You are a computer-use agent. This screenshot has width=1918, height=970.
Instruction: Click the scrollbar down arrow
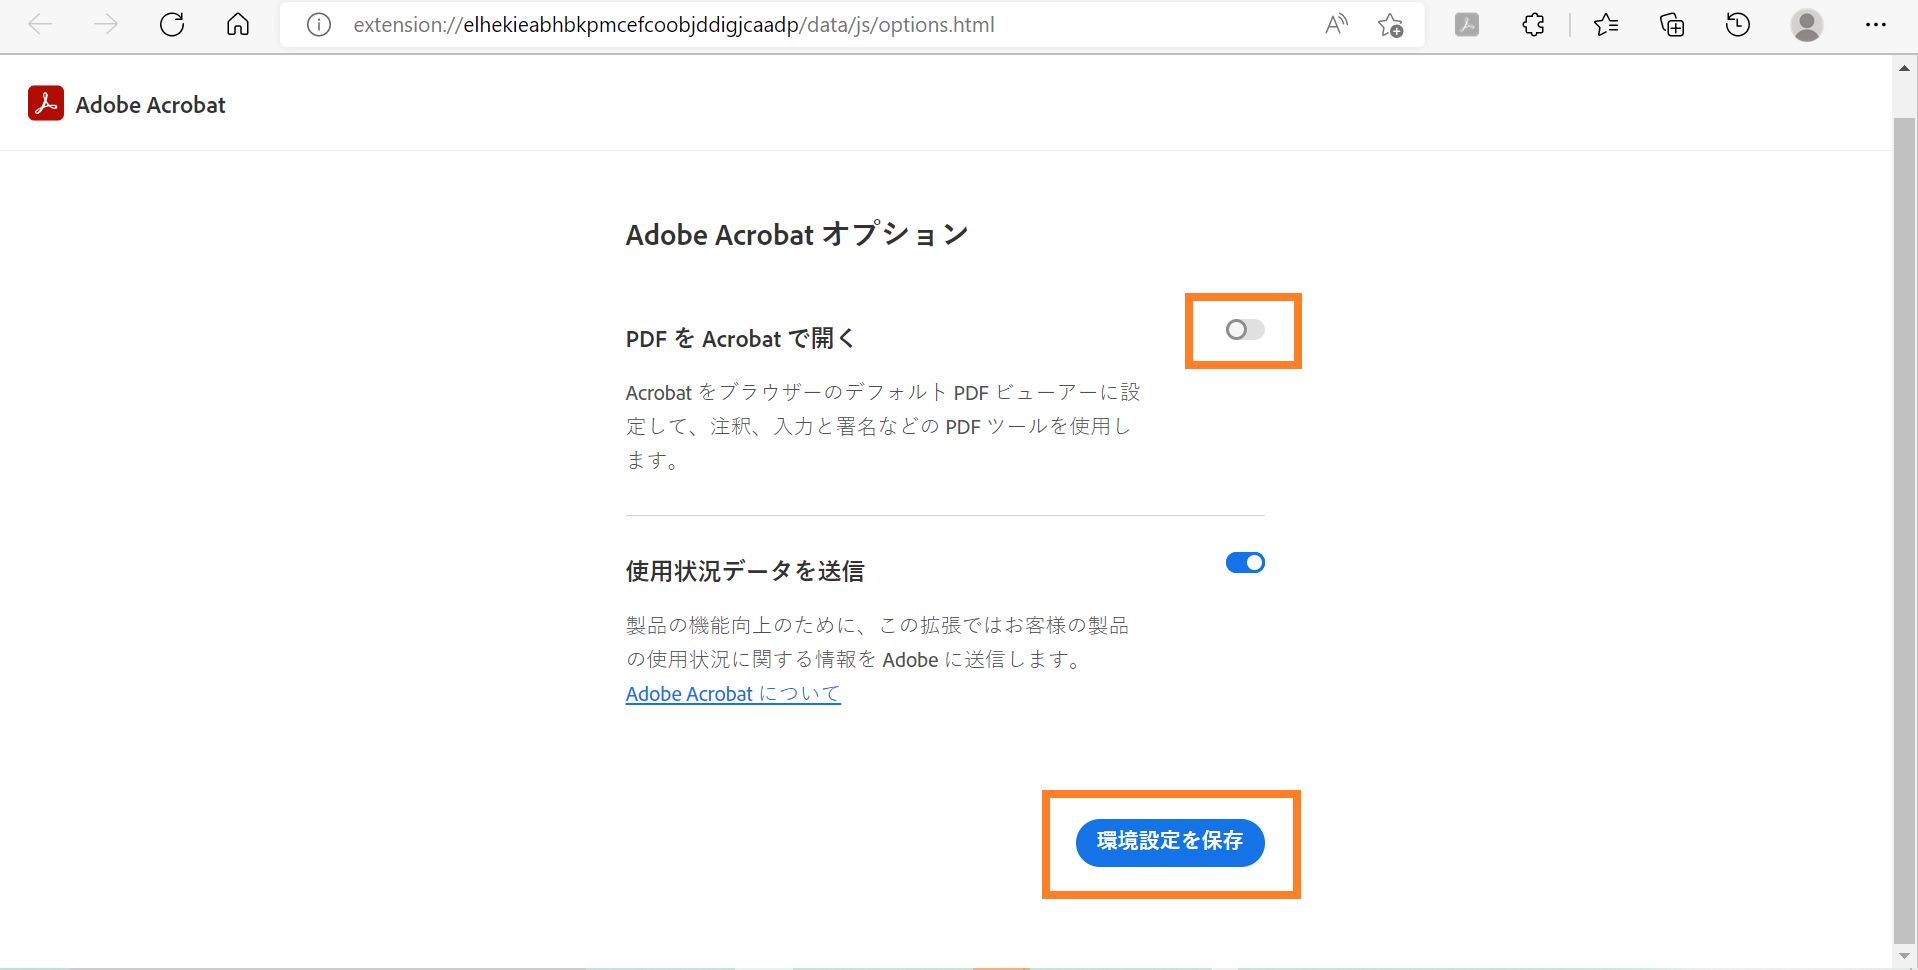coord(1904,956)
